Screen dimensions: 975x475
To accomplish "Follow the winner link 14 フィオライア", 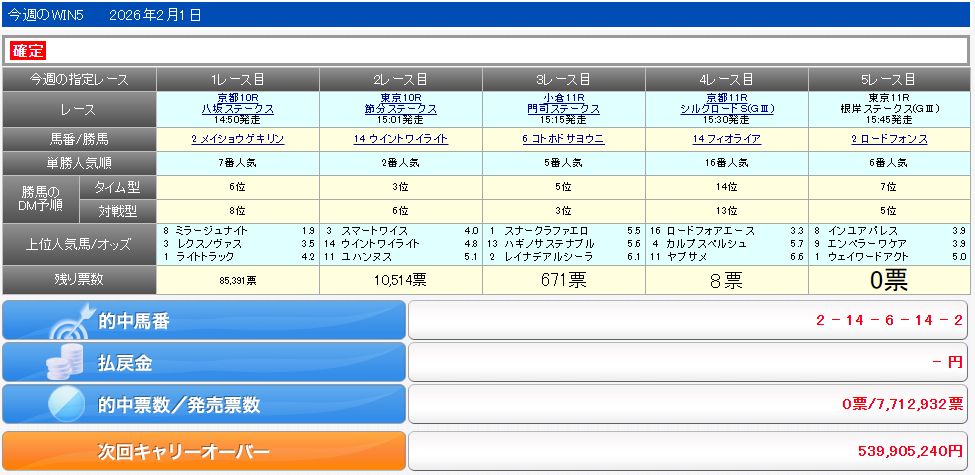I will click(x=727, y=139).
